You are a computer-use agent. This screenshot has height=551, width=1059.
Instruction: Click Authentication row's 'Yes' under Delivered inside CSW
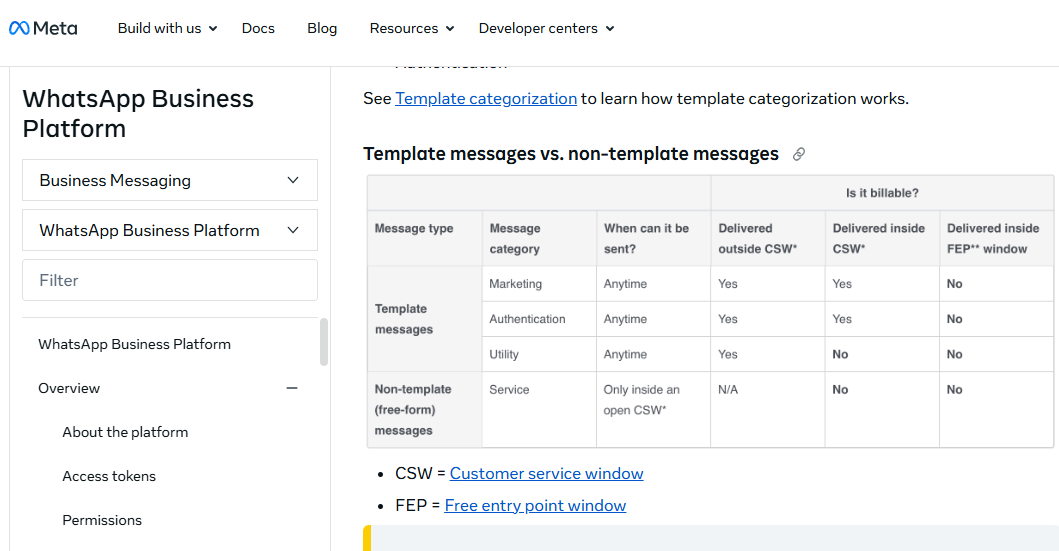coord(842,319)
